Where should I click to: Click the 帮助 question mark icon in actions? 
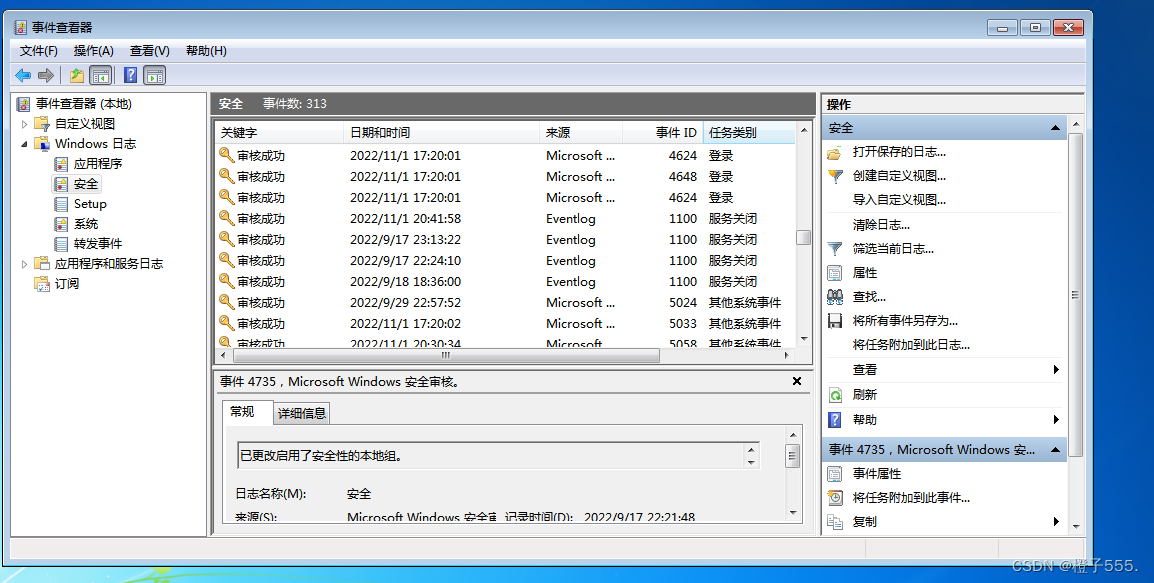click(835, 420)
